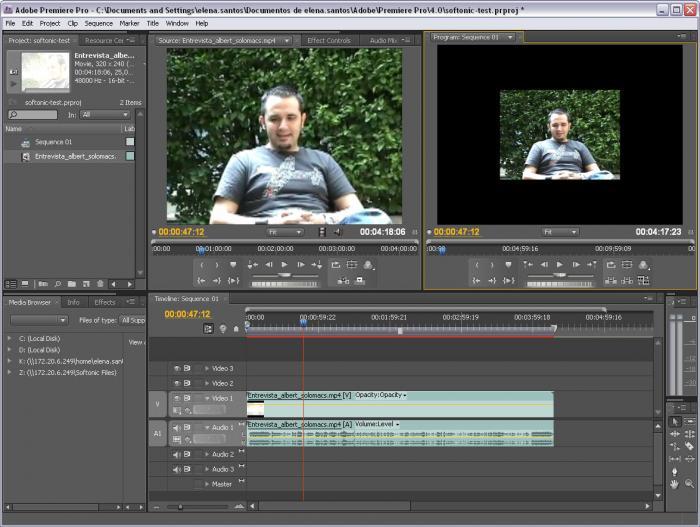Screen dimensions: 700x527
Task: Adjust the timeline zoom slider
Action: 180,507
